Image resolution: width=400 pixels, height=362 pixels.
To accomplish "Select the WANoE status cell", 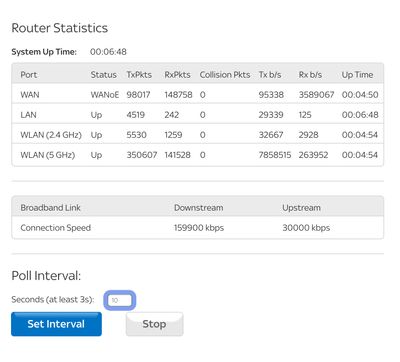I will point(105,95).
